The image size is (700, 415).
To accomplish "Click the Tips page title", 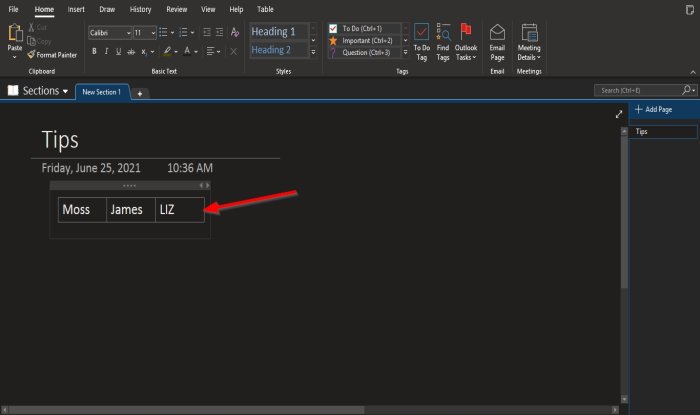I will point(60,140).
